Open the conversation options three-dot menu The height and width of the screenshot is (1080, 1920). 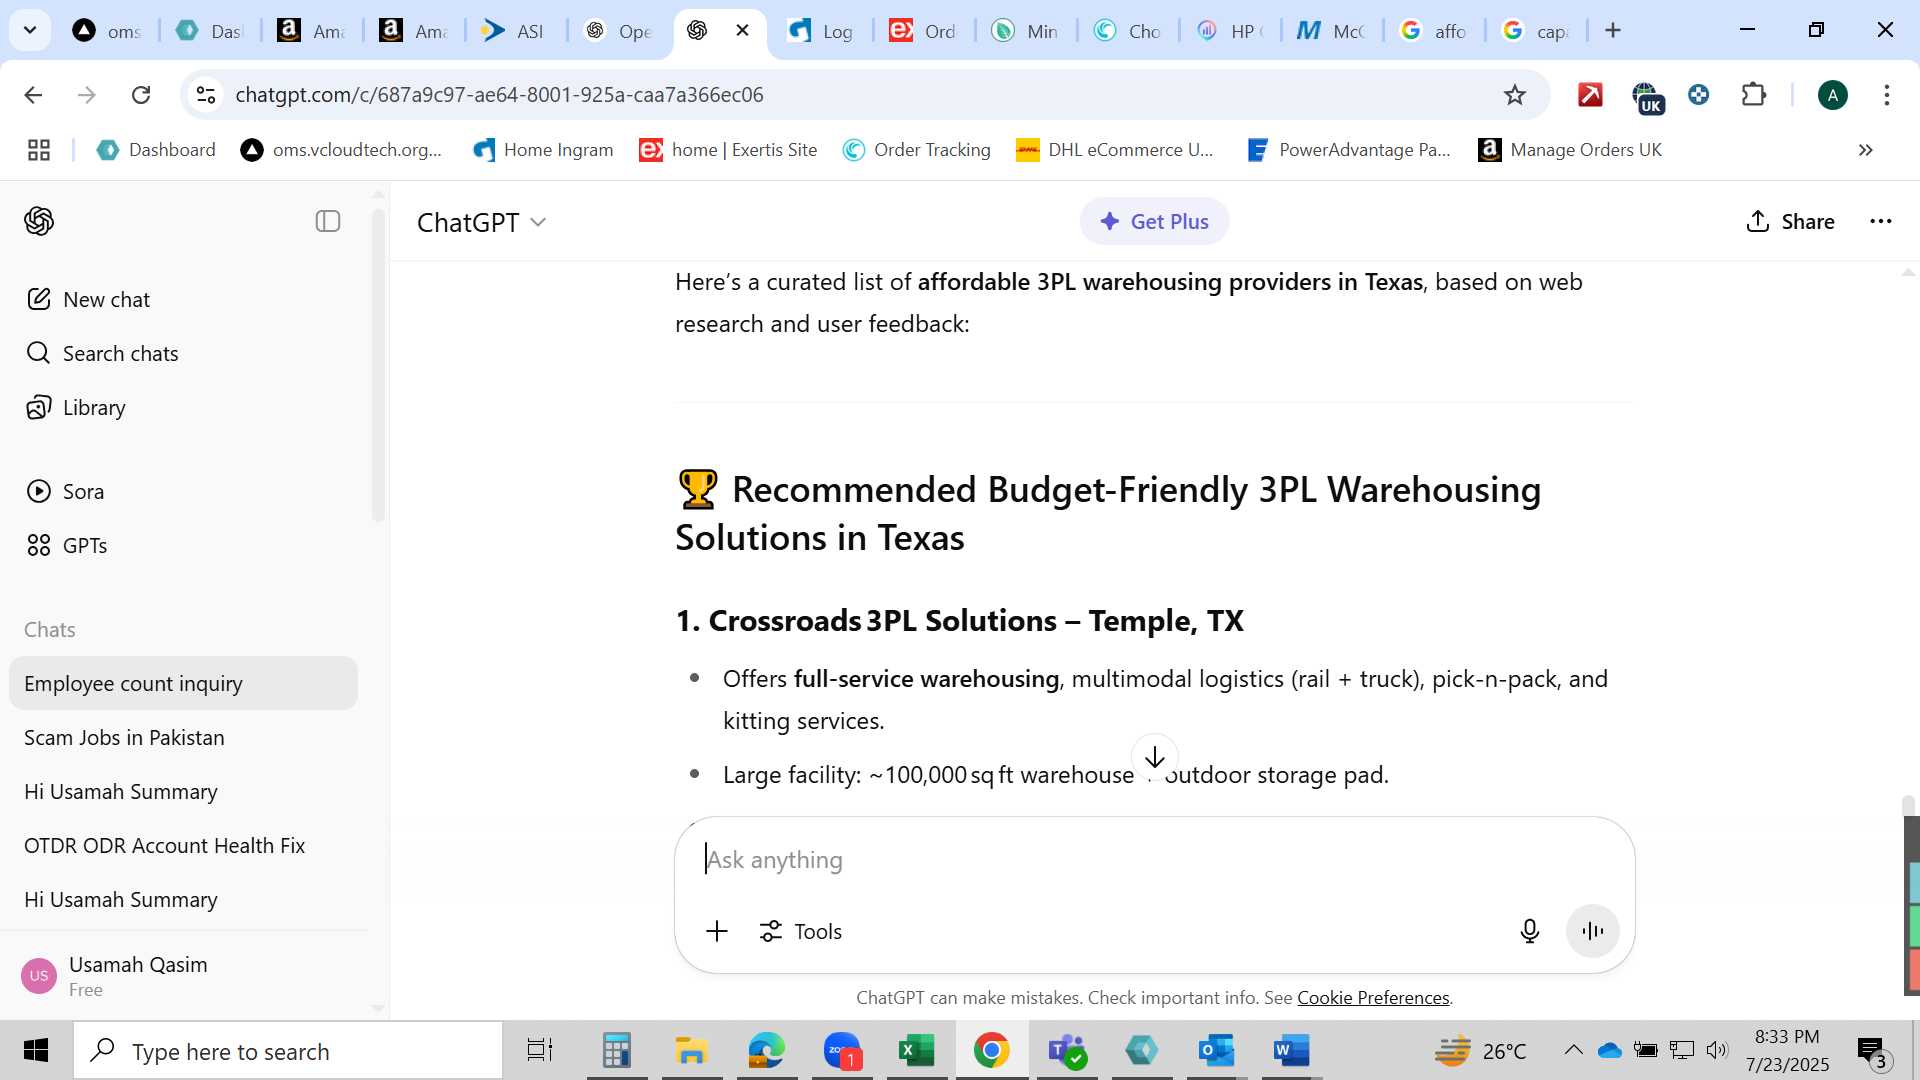1881,222
